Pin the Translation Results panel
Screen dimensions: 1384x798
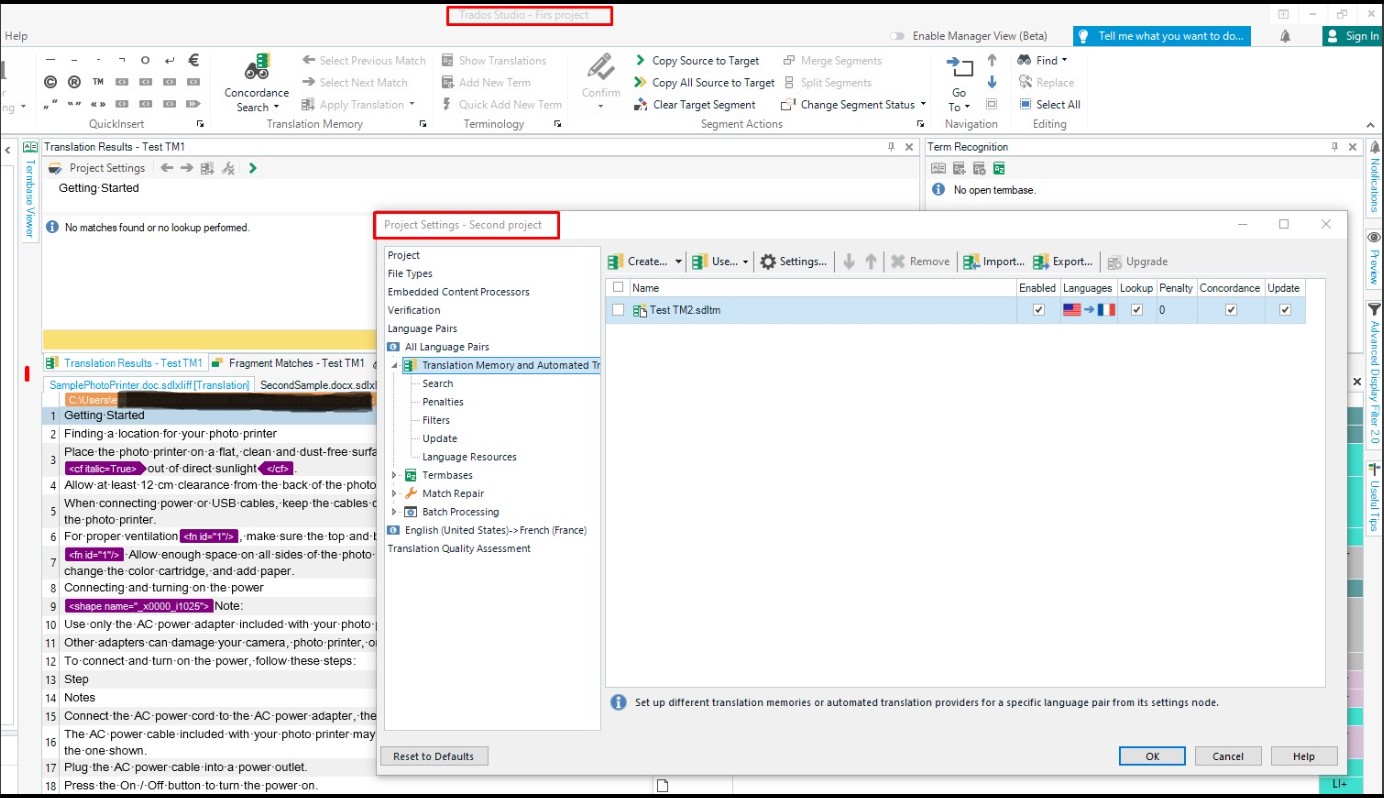click(x=891, y=147)
